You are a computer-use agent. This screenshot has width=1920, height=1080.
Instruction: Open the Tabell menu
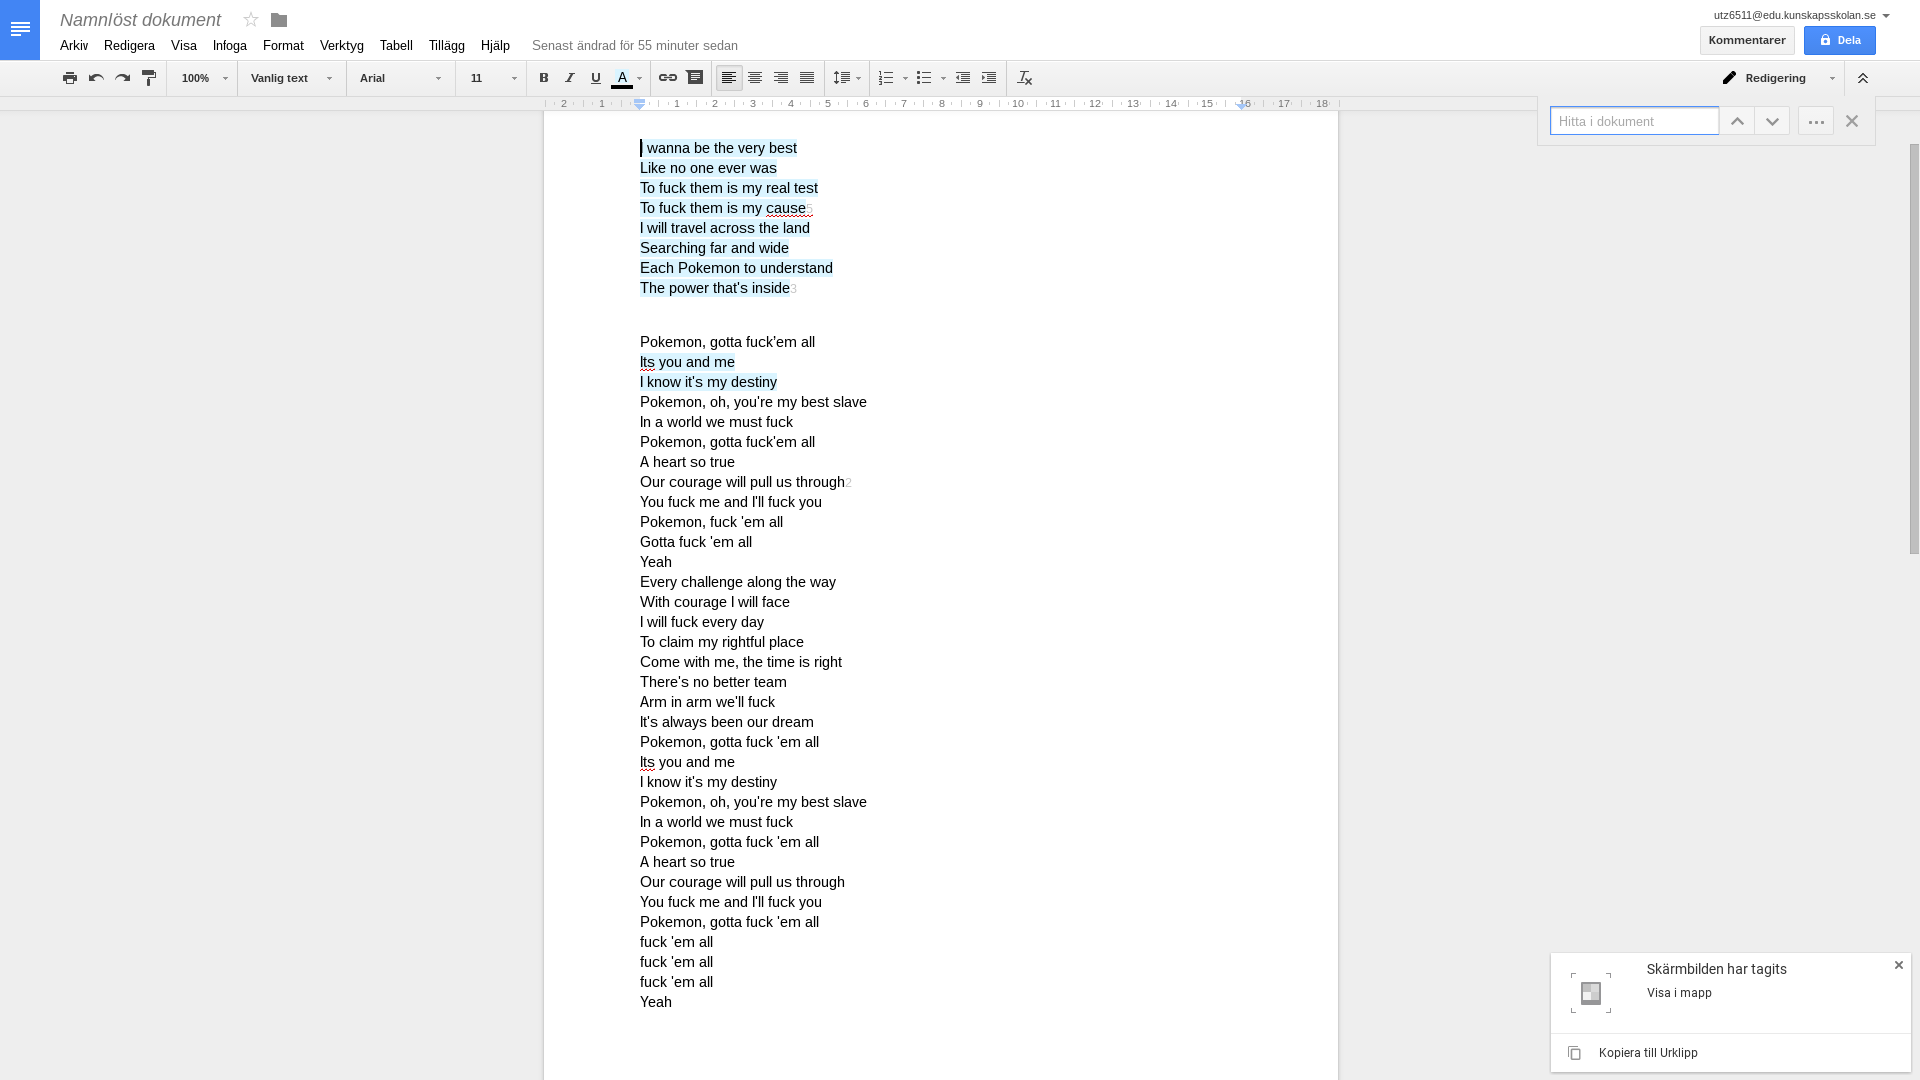396,46
